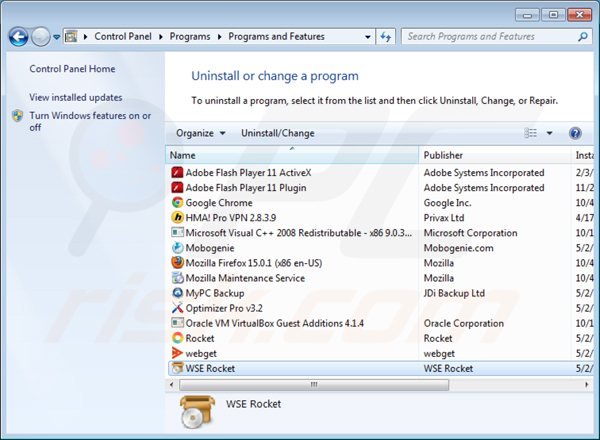This screenshot has height=440, width=600.
Task: Click the Oracle VM VirtualBox icon
Action: click(177, 323)
